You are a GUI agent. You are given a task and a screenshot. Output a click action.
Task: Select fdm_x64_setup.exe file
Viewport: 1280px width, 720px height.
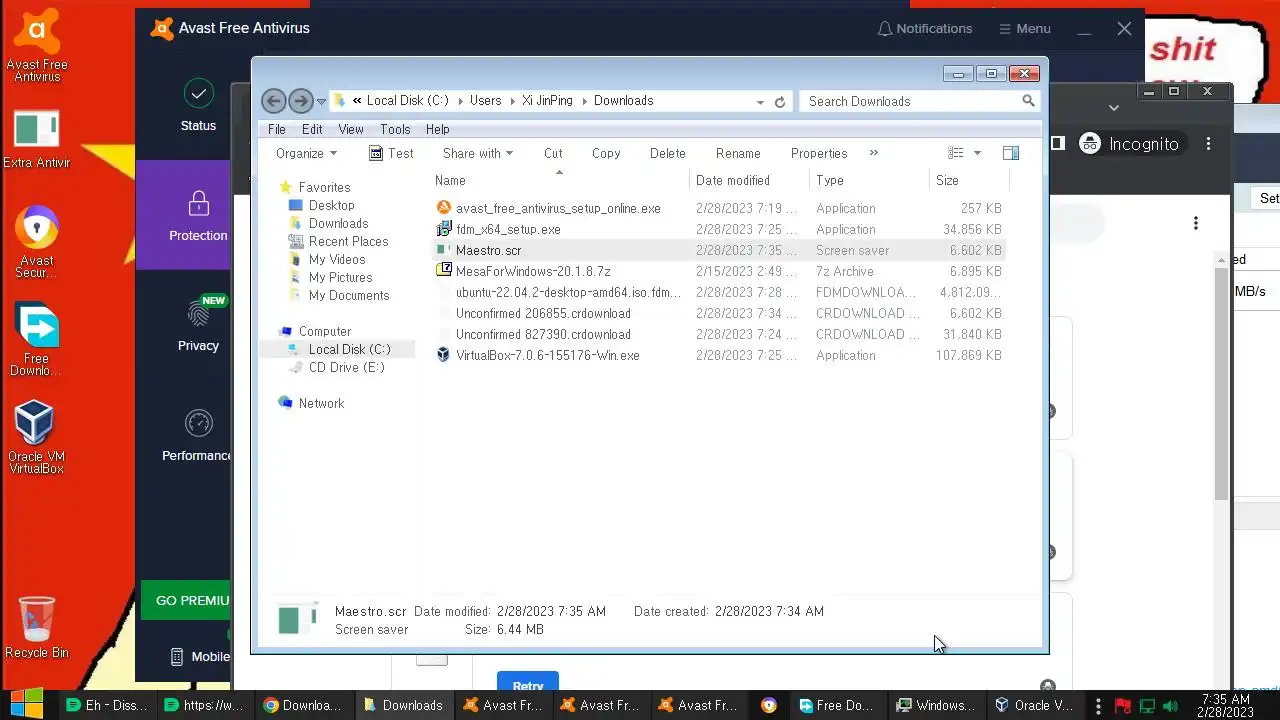(718, 229)
